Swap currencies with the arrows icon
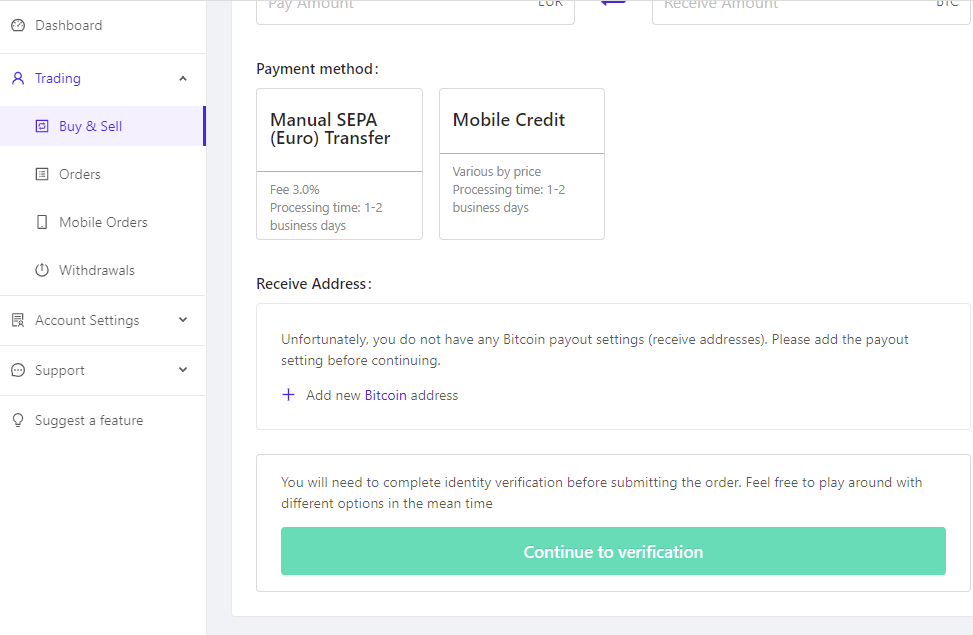 click(613, 3)
